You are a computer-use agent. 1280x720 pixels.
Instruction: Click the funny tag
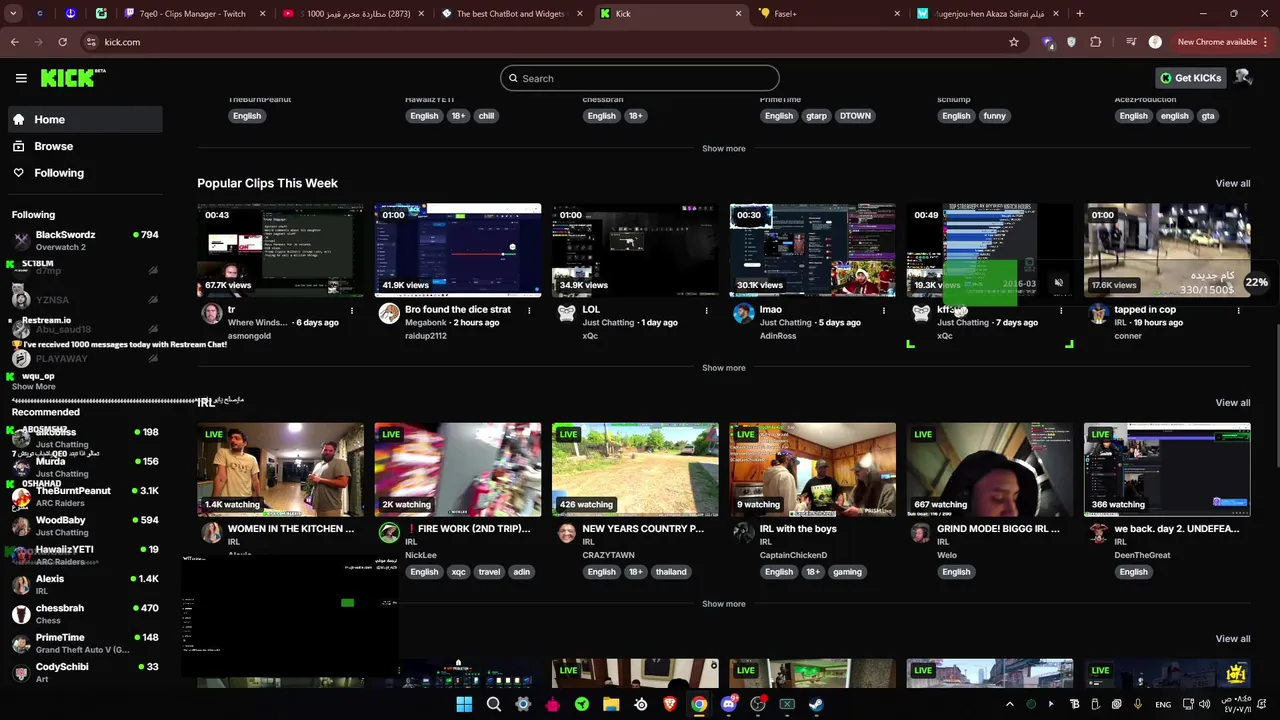pyautogui.click(x=994, y=116)
